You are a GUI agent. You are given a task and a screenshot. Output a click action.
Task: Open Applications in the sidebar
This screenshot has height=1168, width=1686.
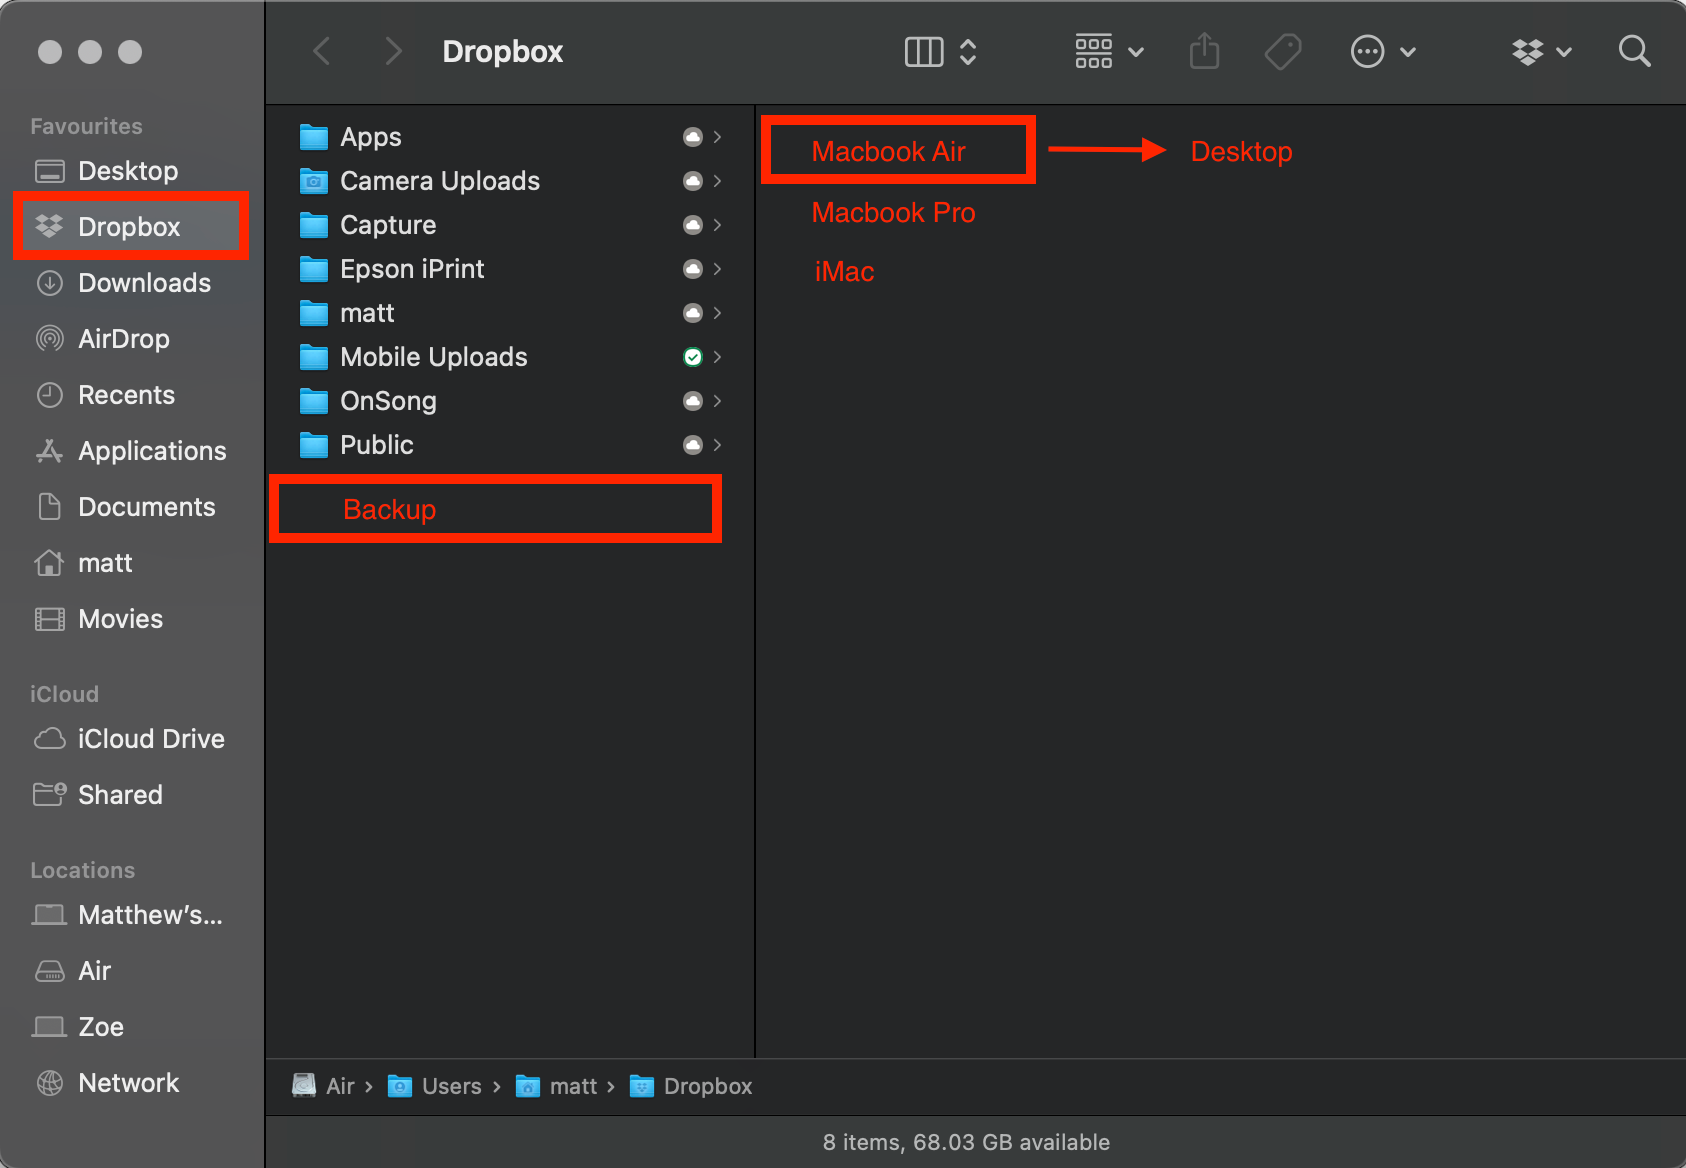132,451
